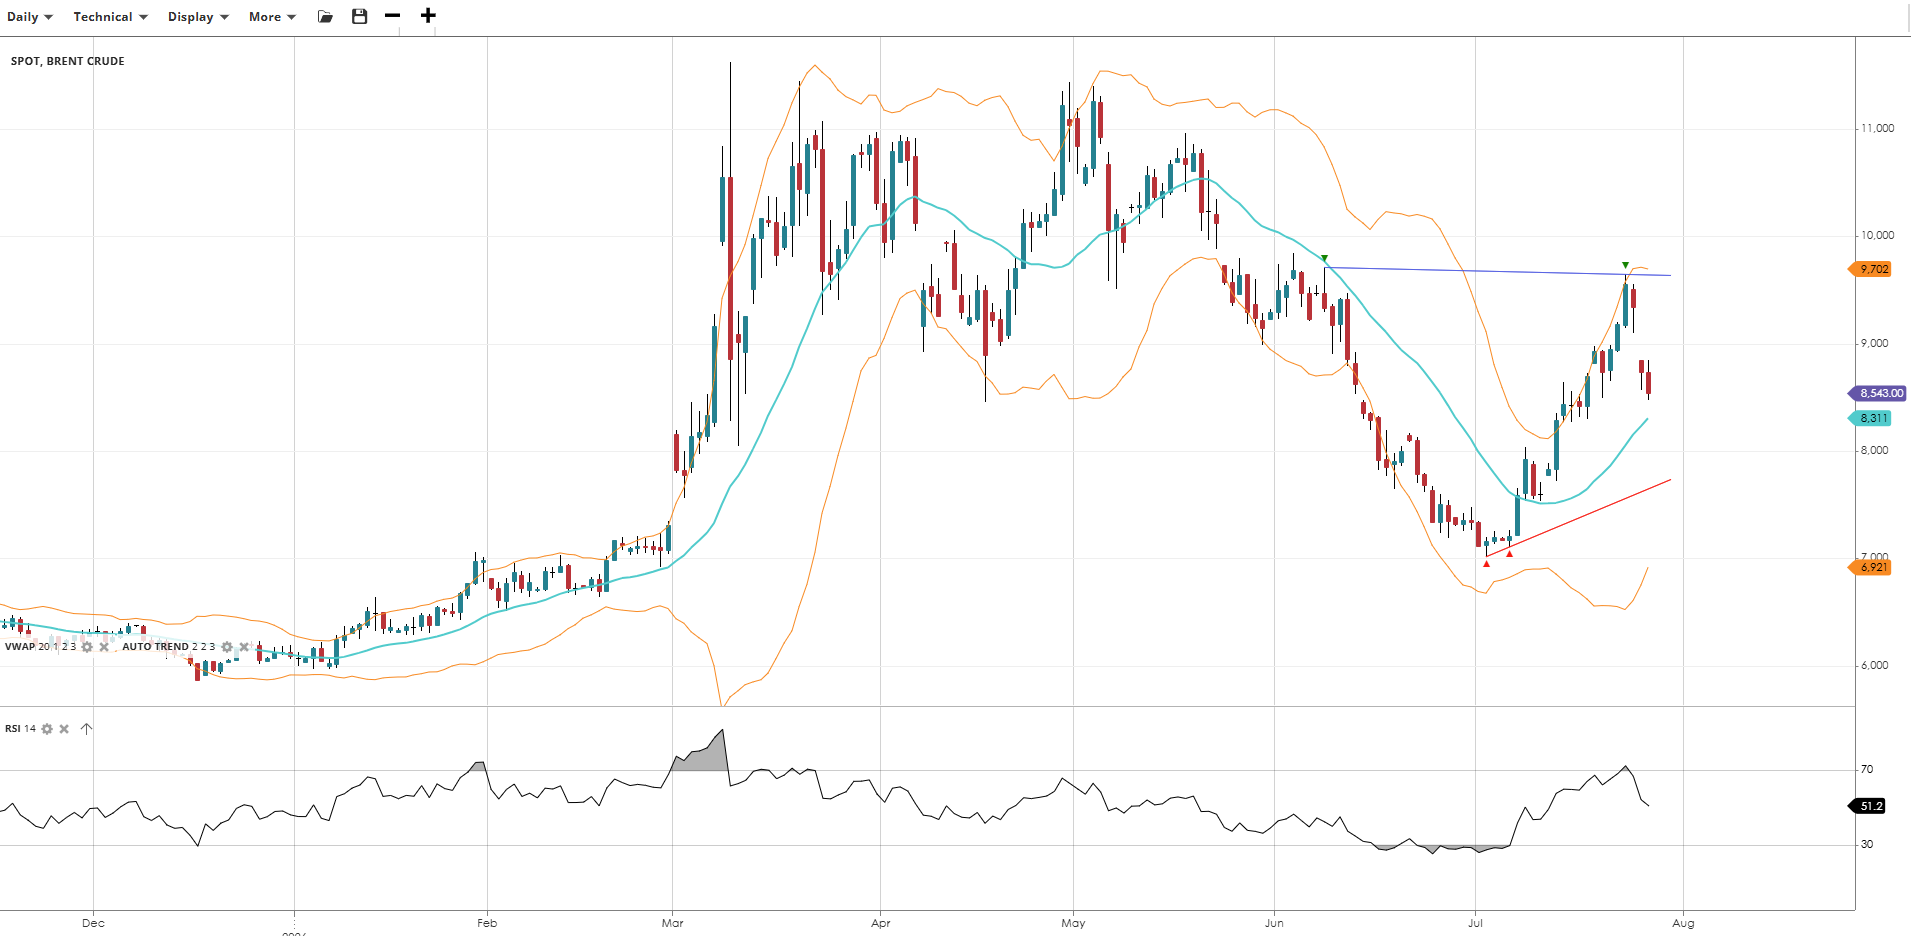Click the green triangle marker above the late-July peak
This screenshot has width=1911, height=936.
(1625, 265)
